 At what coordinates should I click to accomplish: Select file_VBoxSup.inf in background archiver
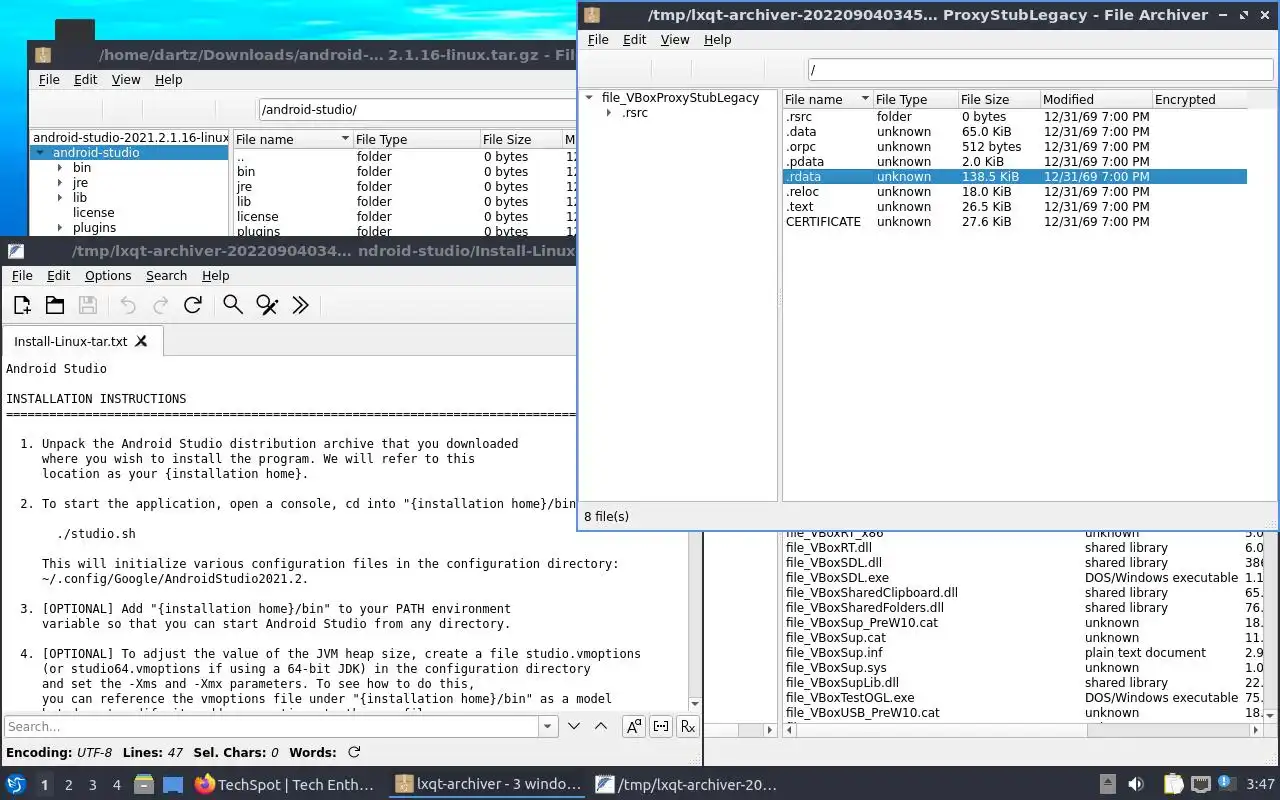[x=1024, y=653]
